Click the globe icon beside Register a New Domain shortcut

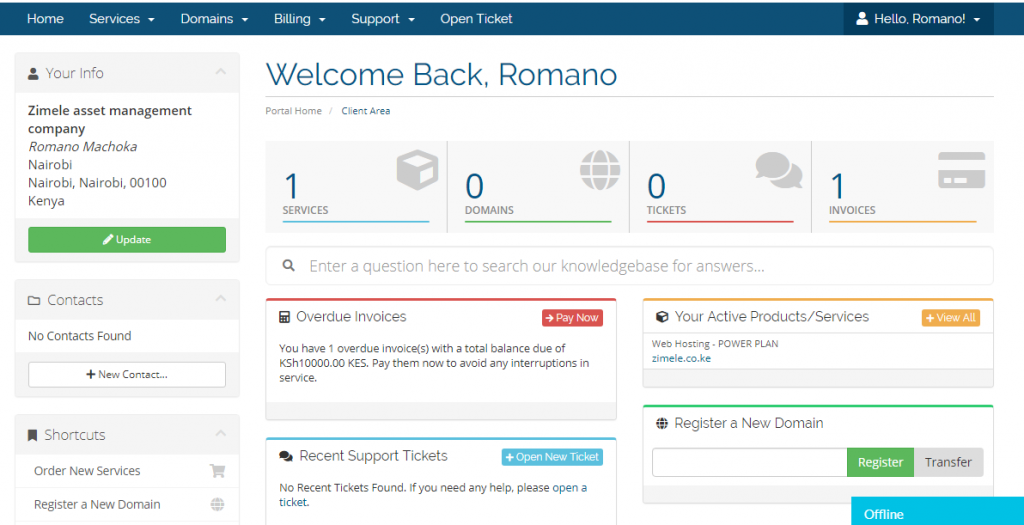point(217,505)
